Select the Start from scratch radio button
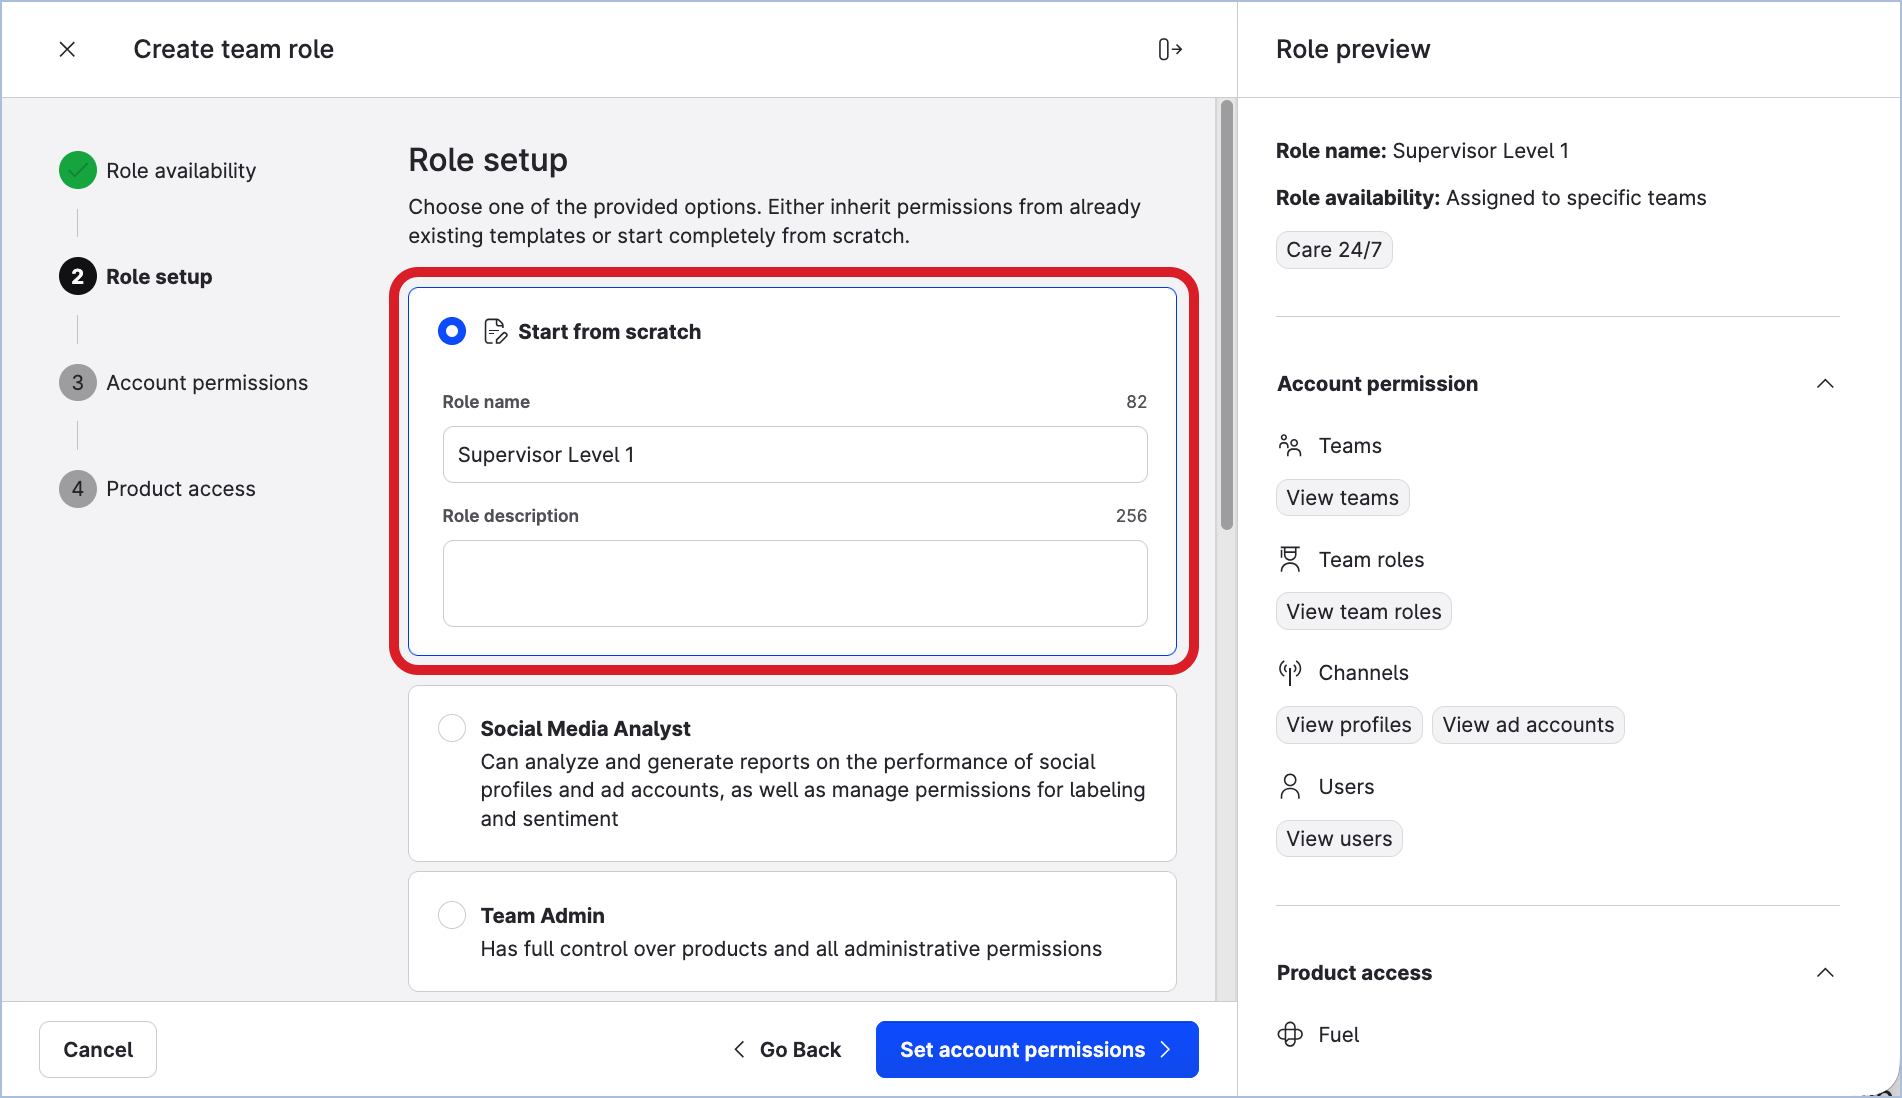Viewport: 1902px width, 1098px height. tap(452, 331)
